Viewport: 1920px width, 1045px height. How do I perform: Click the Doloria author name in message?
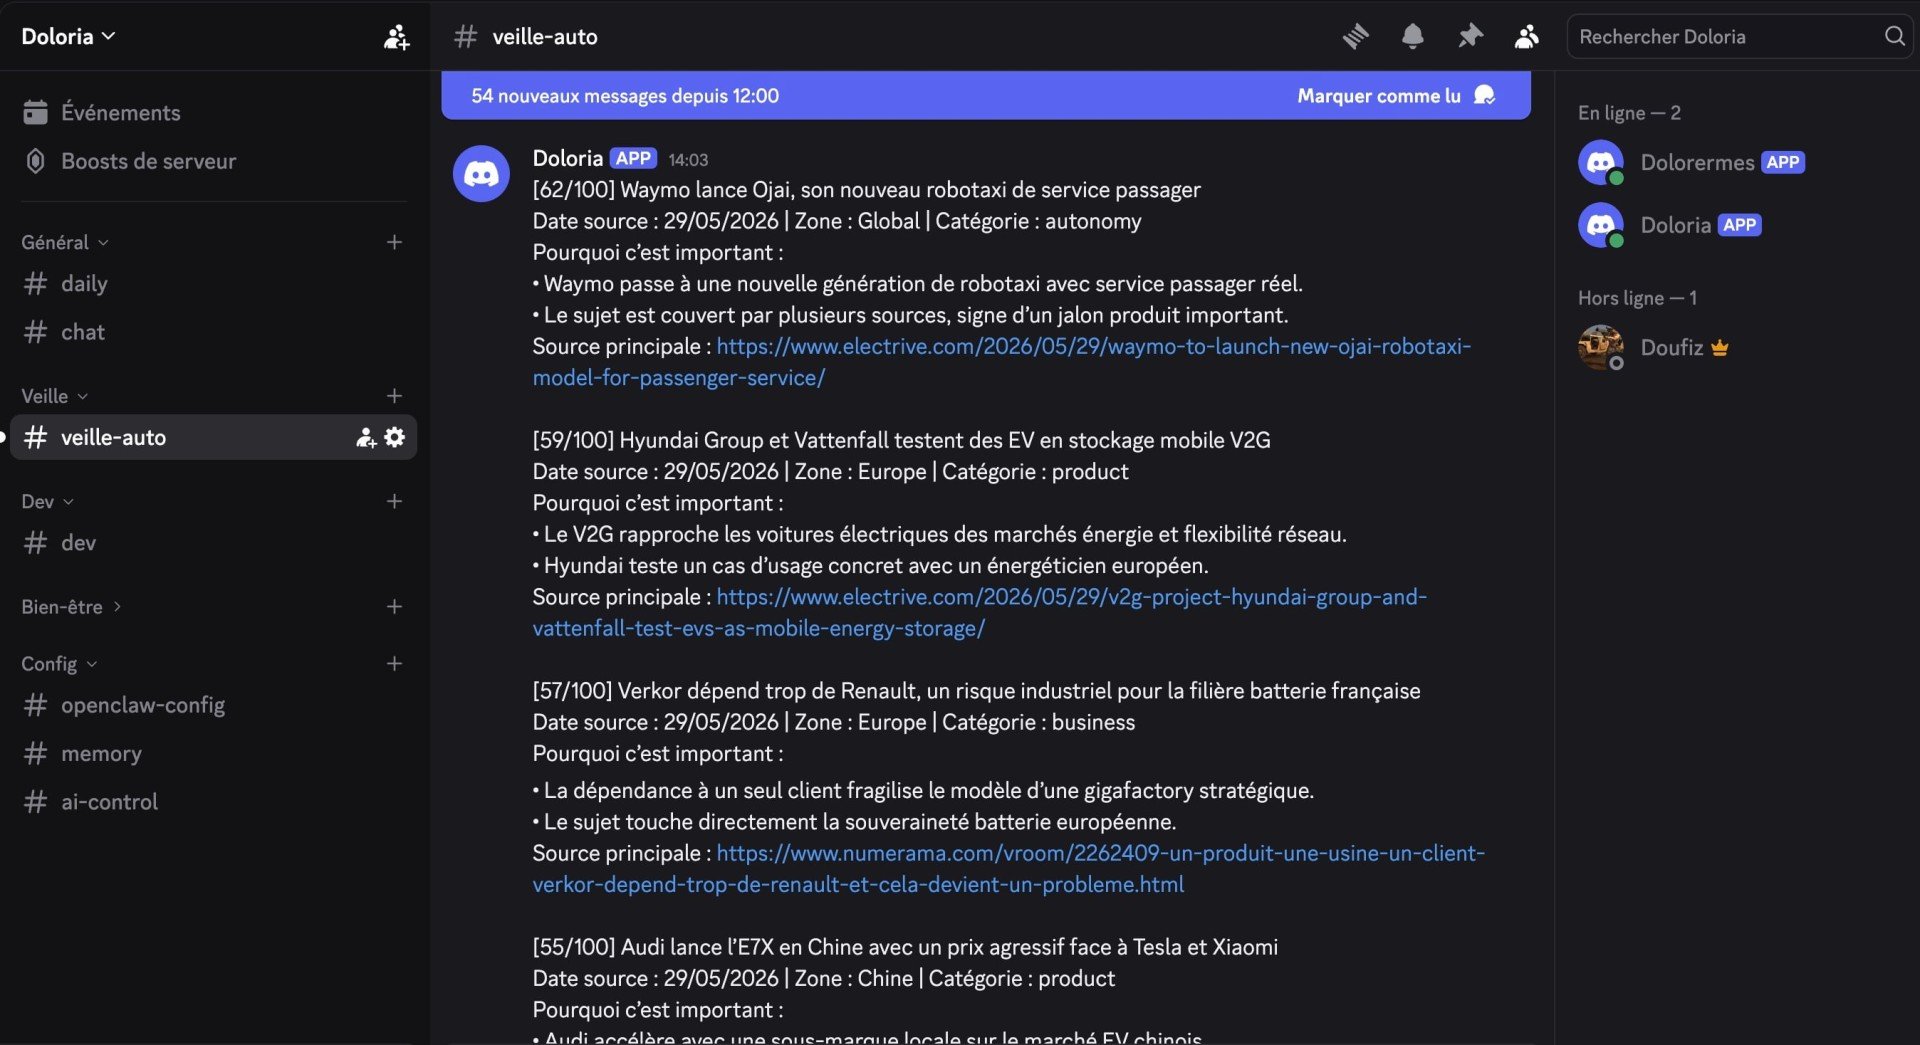[x=567, y=158]
